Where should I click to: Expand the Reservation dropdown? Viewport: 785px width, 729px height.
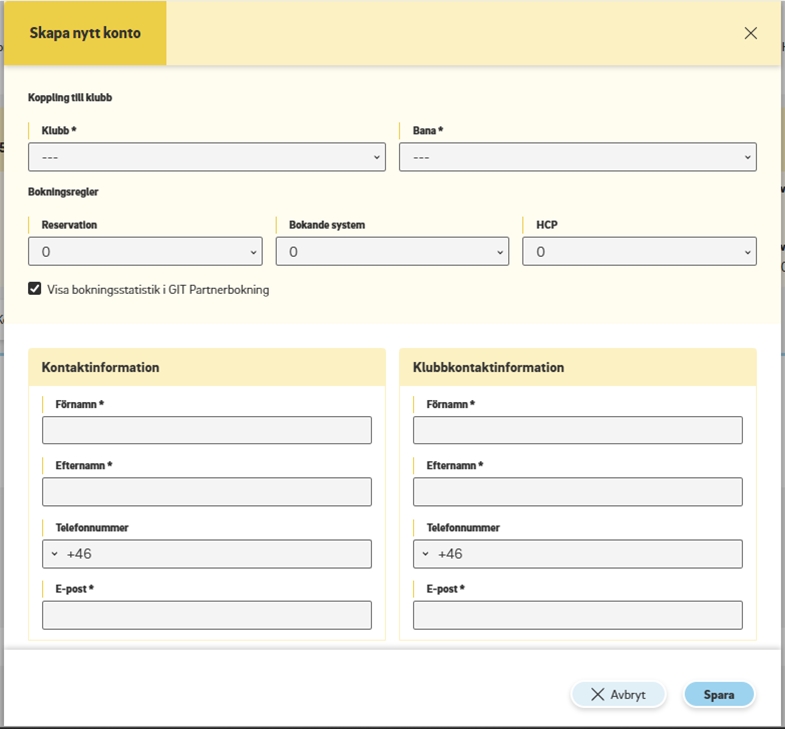click(145, 252)
